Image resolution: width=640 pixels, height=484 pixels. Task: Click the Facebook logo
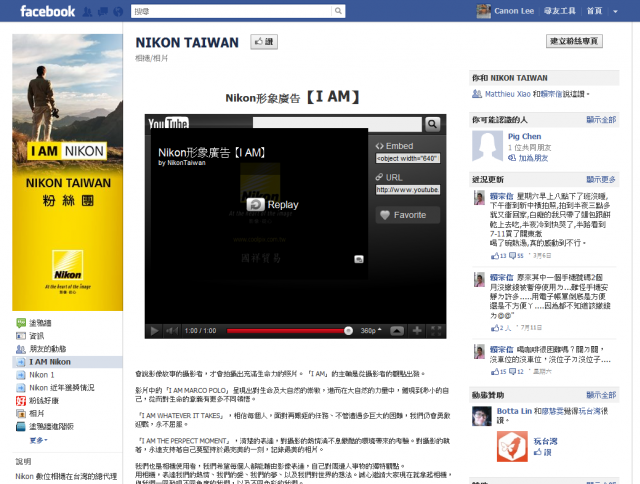pos(47,11)
